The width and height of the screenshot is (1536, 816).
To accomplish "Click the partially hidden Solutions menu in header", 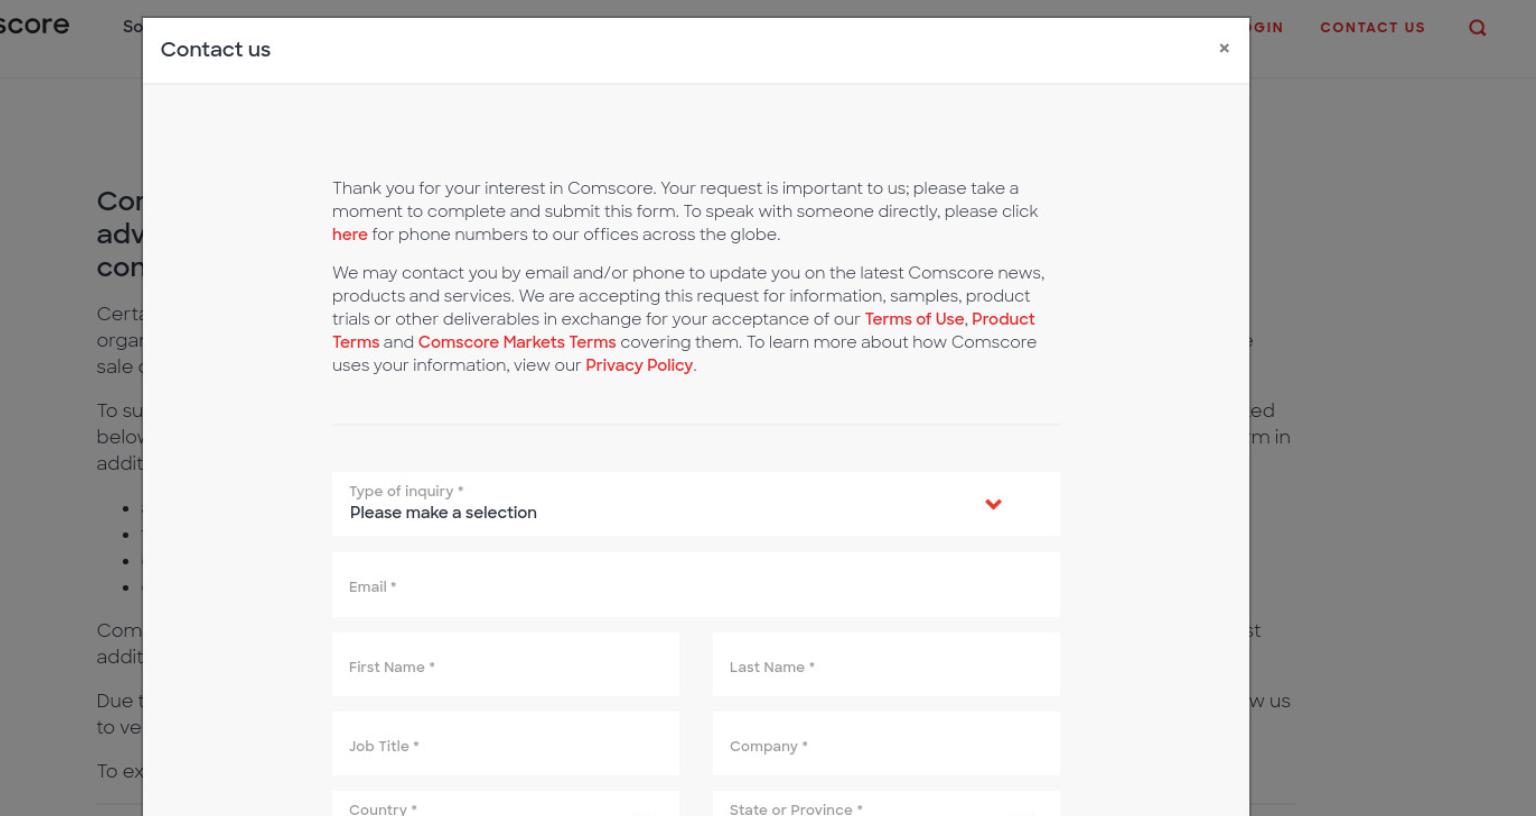I will pos(132,27).
